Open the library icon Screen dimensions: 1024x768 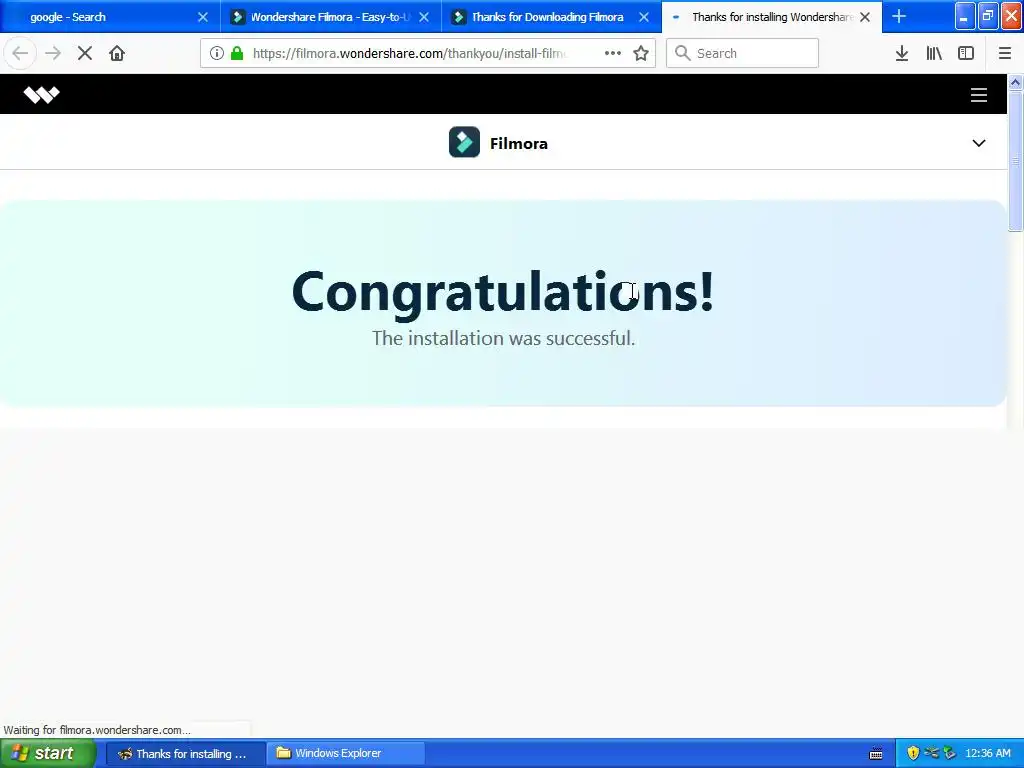pyautogui.click(x=934, y=54)
